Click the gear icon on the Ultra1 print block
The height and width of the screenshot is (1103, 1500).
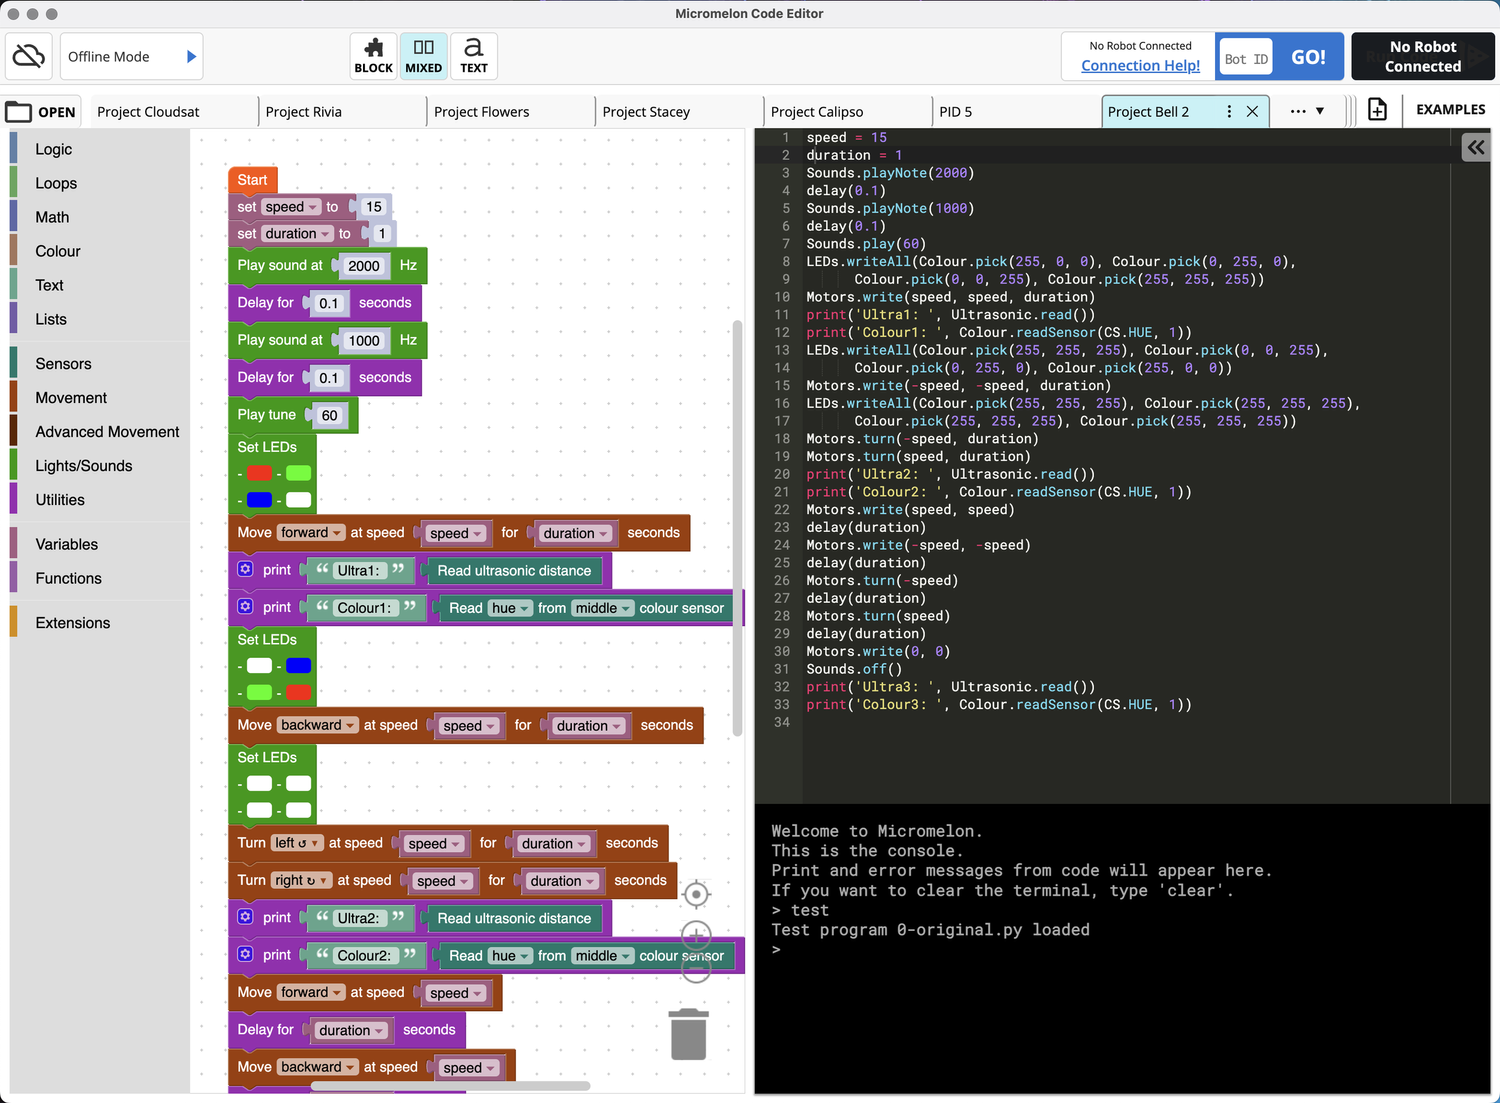click(x=245, y=569)
